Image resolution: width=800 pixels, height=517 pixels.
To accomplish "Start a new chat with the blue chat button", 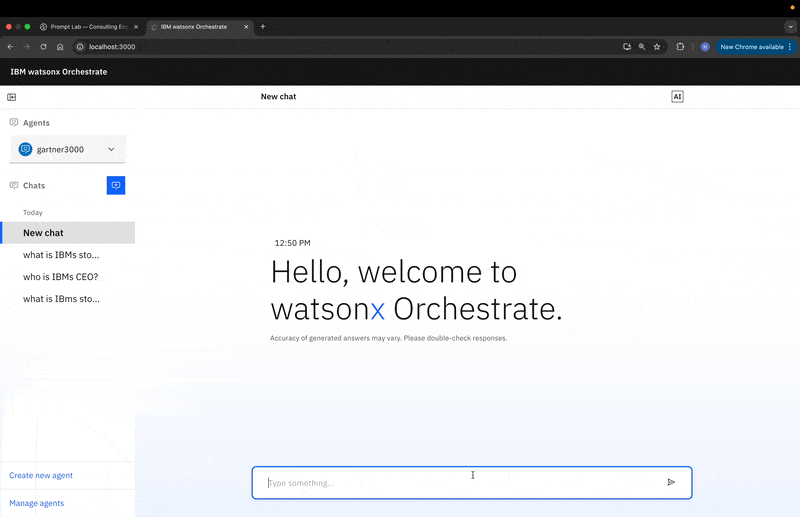I will [x=116, y=185].
